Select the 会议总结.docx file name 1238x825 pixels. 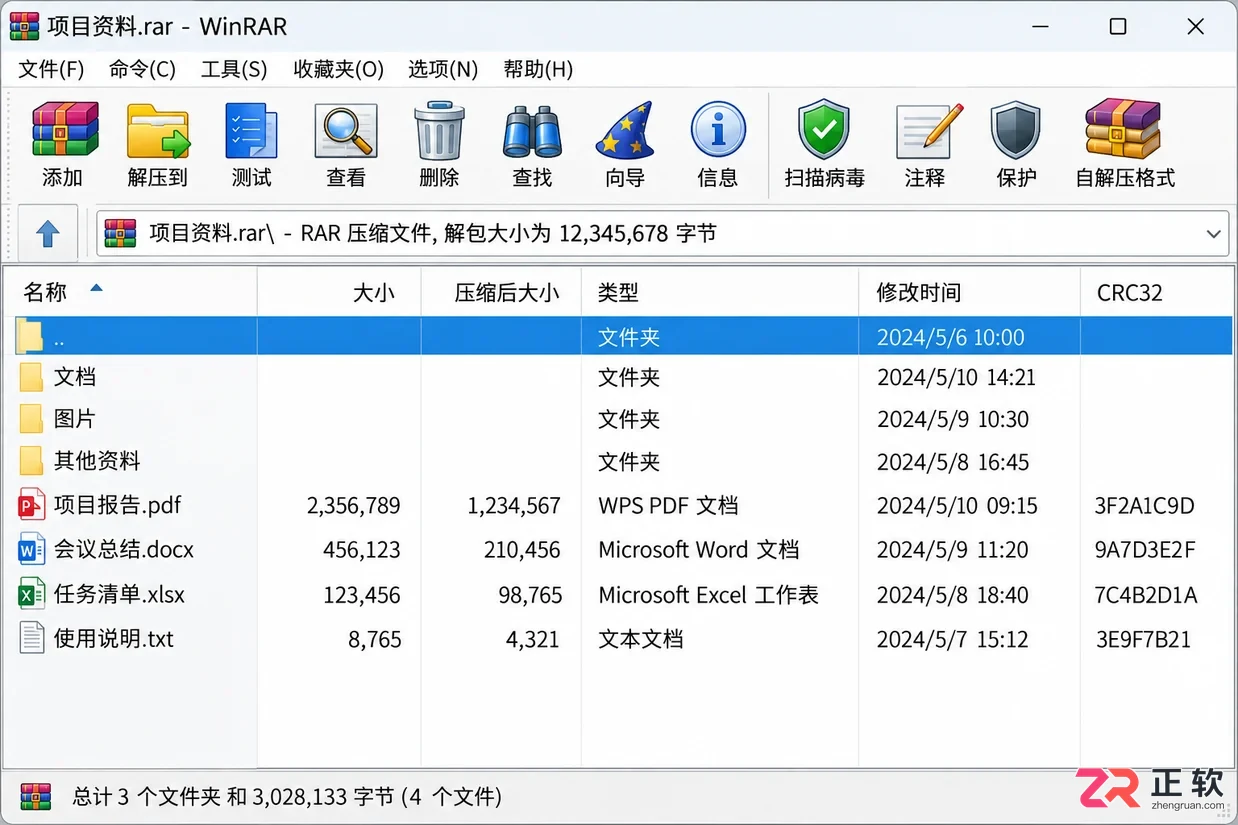123,549
